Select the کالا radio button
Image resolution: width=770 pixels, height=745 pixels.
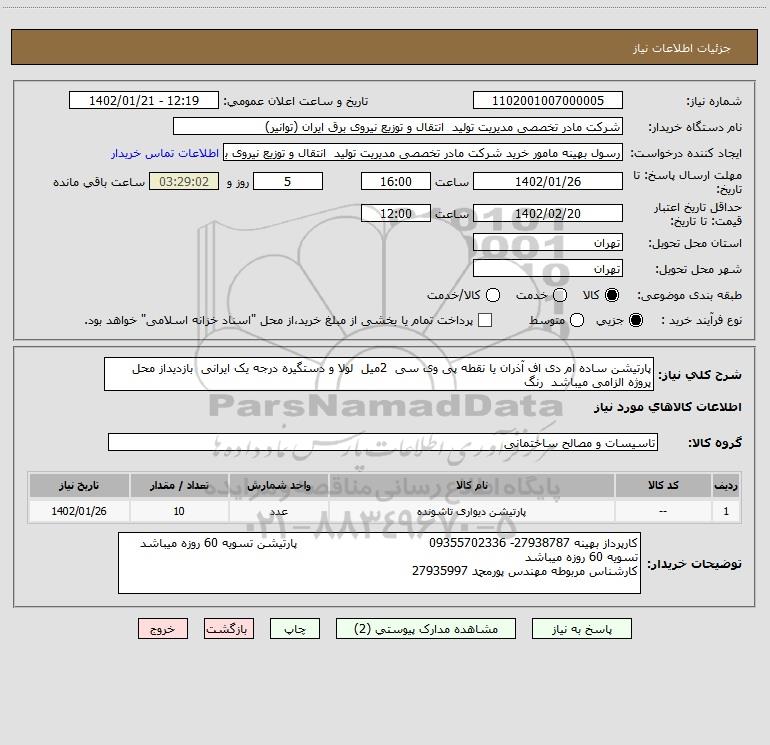click(x=612, y=295)
